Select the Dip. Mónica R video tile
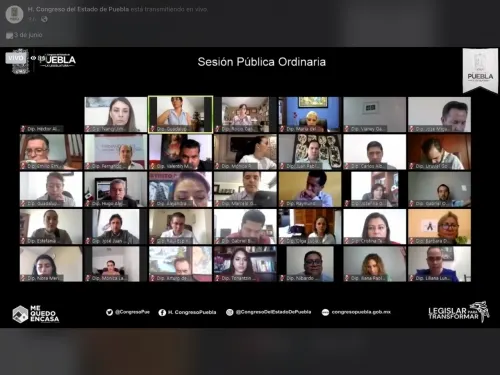500x375 pixels. point(245,152)
